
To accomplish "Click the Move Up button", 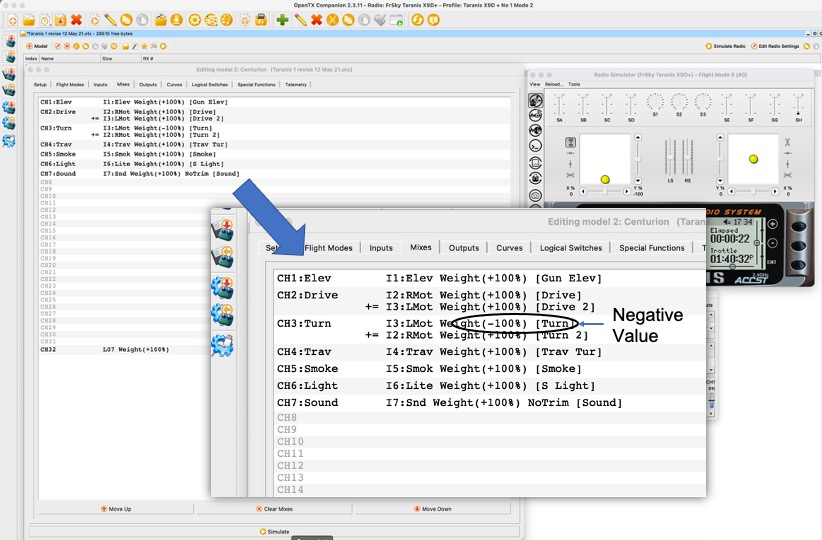I will click(116, 509).
